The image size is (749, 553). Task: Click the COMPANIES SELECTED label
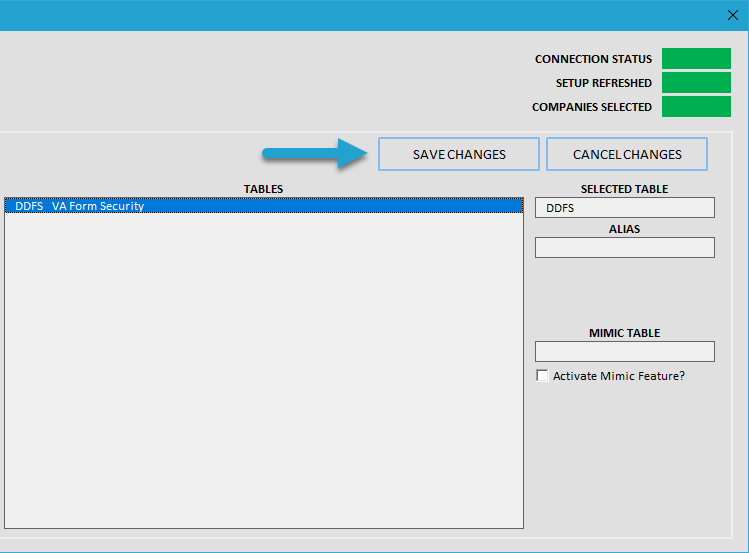pos(592,107)
